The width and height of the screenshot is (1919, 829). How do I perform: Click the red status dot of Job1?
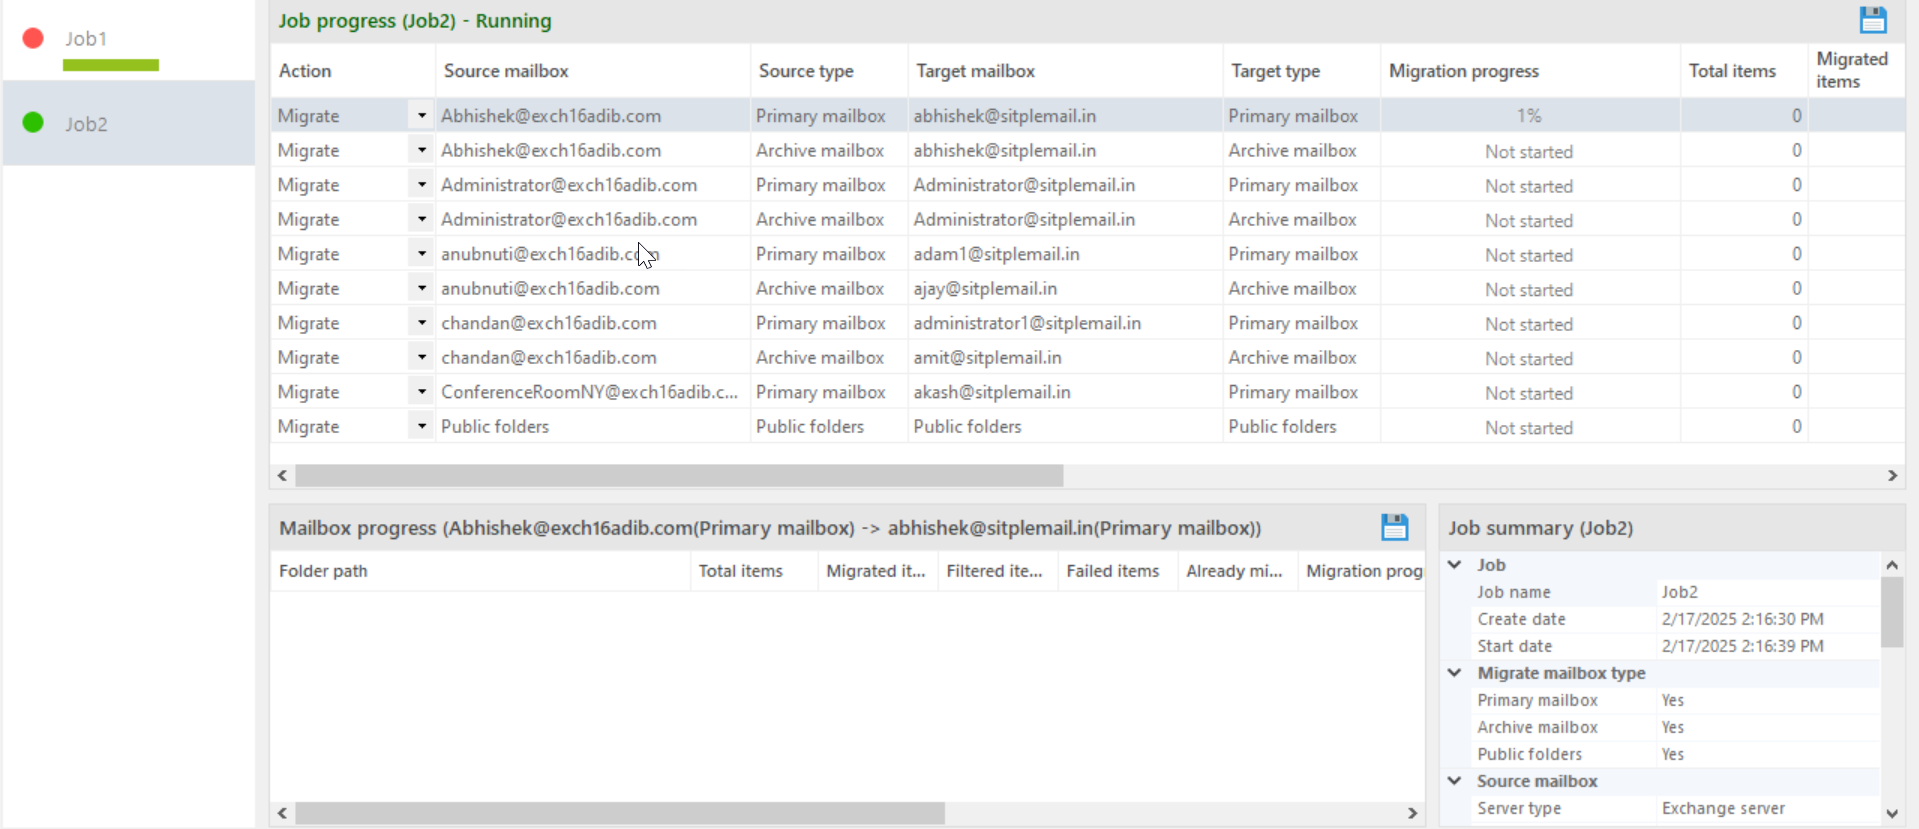click(33, 38)
